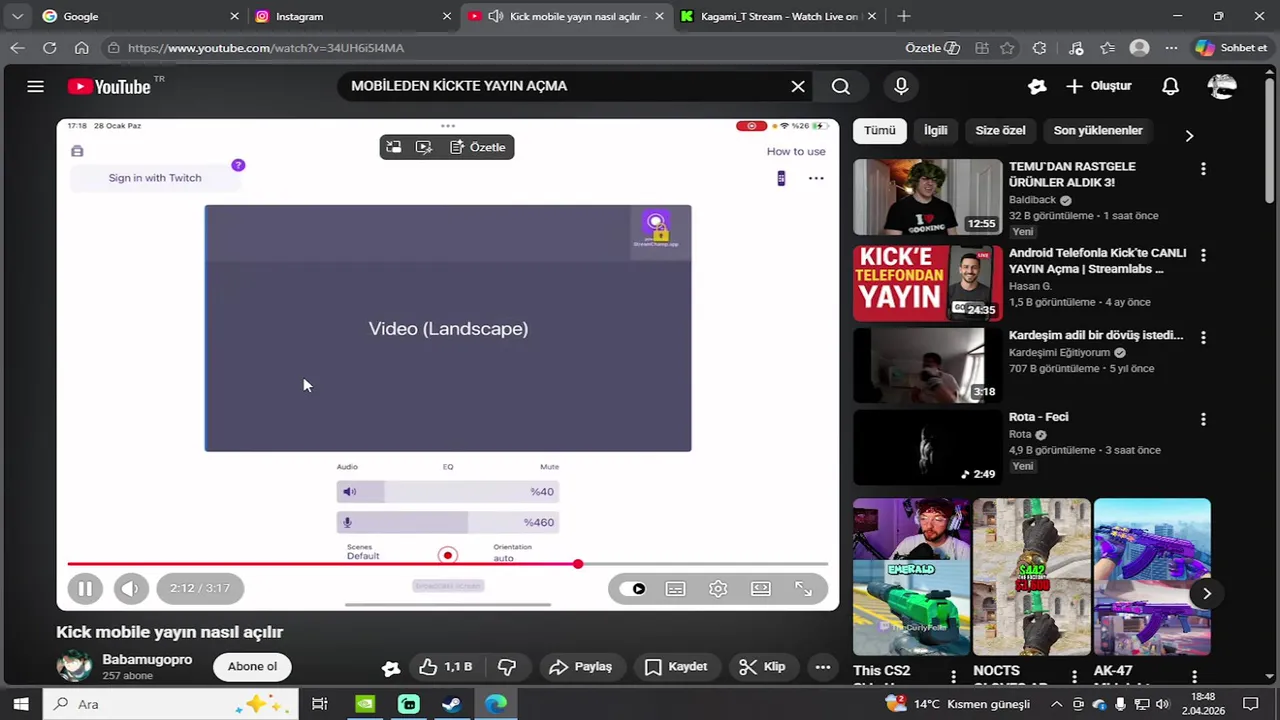1280x720 pixels.
Task: Show more filter chips with right arrow
Action: click(1189, 135)
